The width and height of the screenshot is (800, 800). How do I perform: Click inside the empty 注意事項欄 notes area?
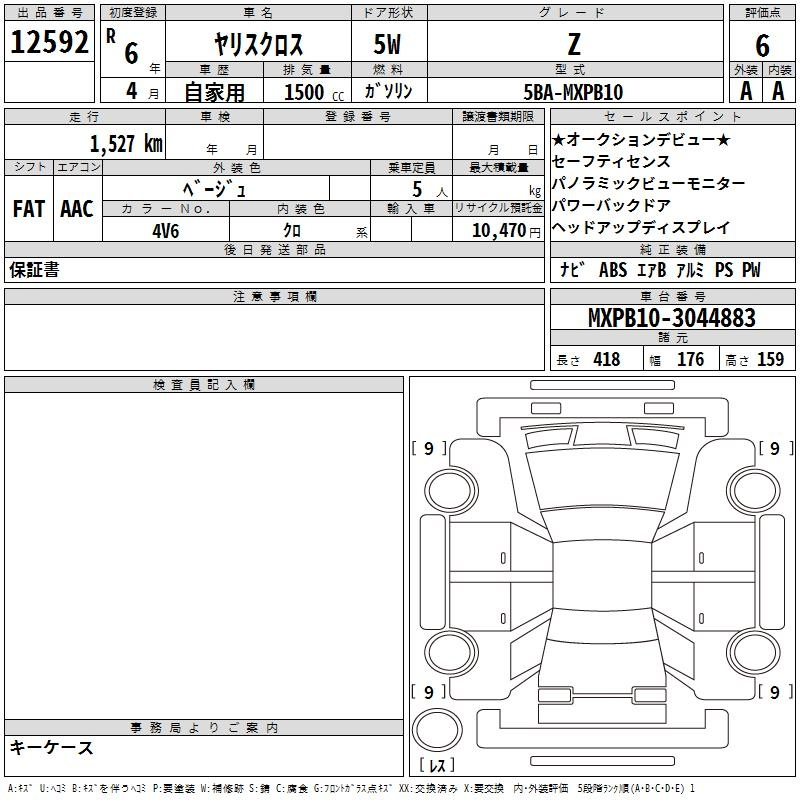point(274,338)
